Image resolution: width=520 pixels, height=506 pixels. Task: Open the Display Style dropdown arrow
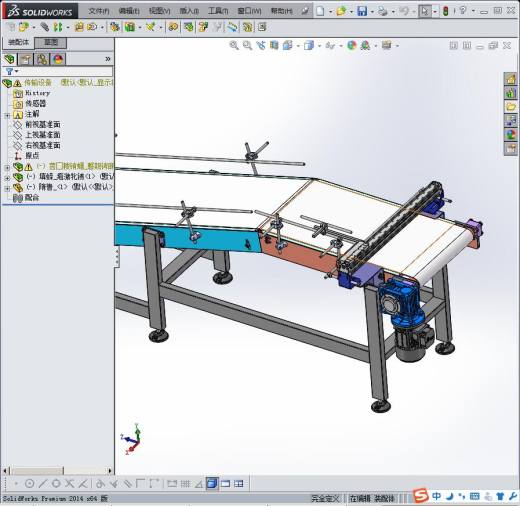tap(319, 46)
